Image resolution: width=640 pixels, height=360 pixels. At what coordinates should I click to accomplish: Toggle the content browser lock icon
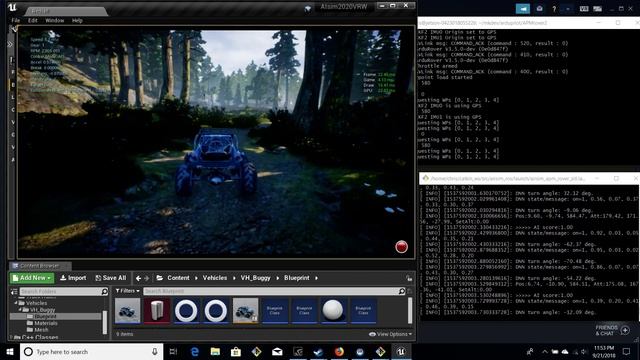coord(409,278)
